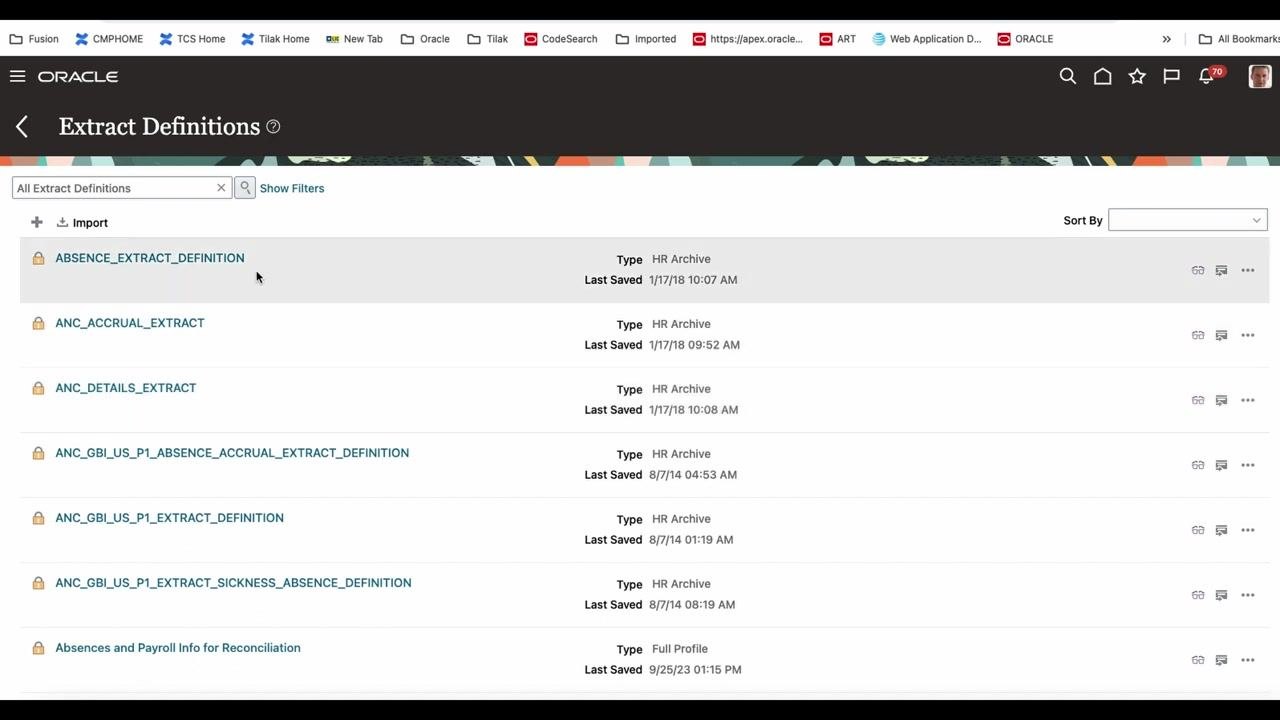Click lock icon beside ANC_ACCRUAL_EXTRACT
1280x720 pixels.
38,323
